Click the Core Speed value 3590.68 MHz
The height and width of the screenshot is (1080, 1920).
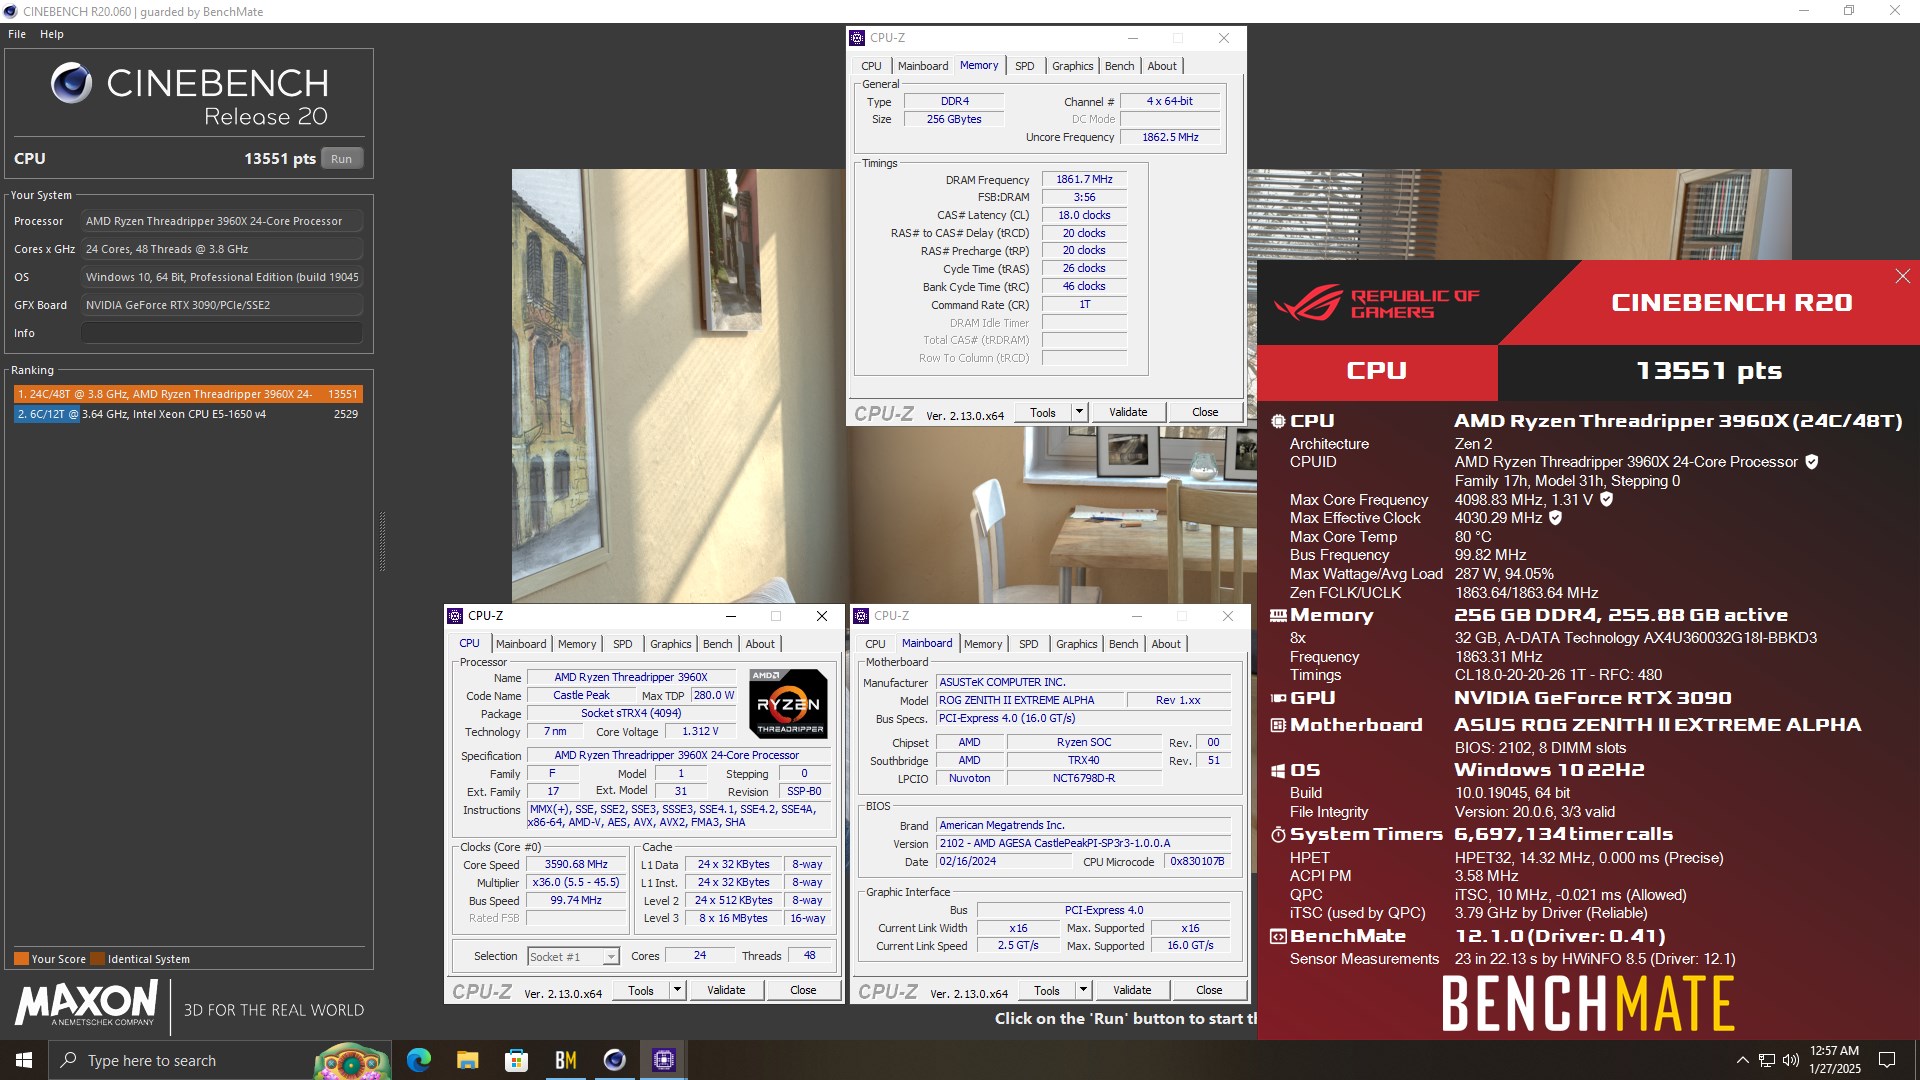pos(576,865)
